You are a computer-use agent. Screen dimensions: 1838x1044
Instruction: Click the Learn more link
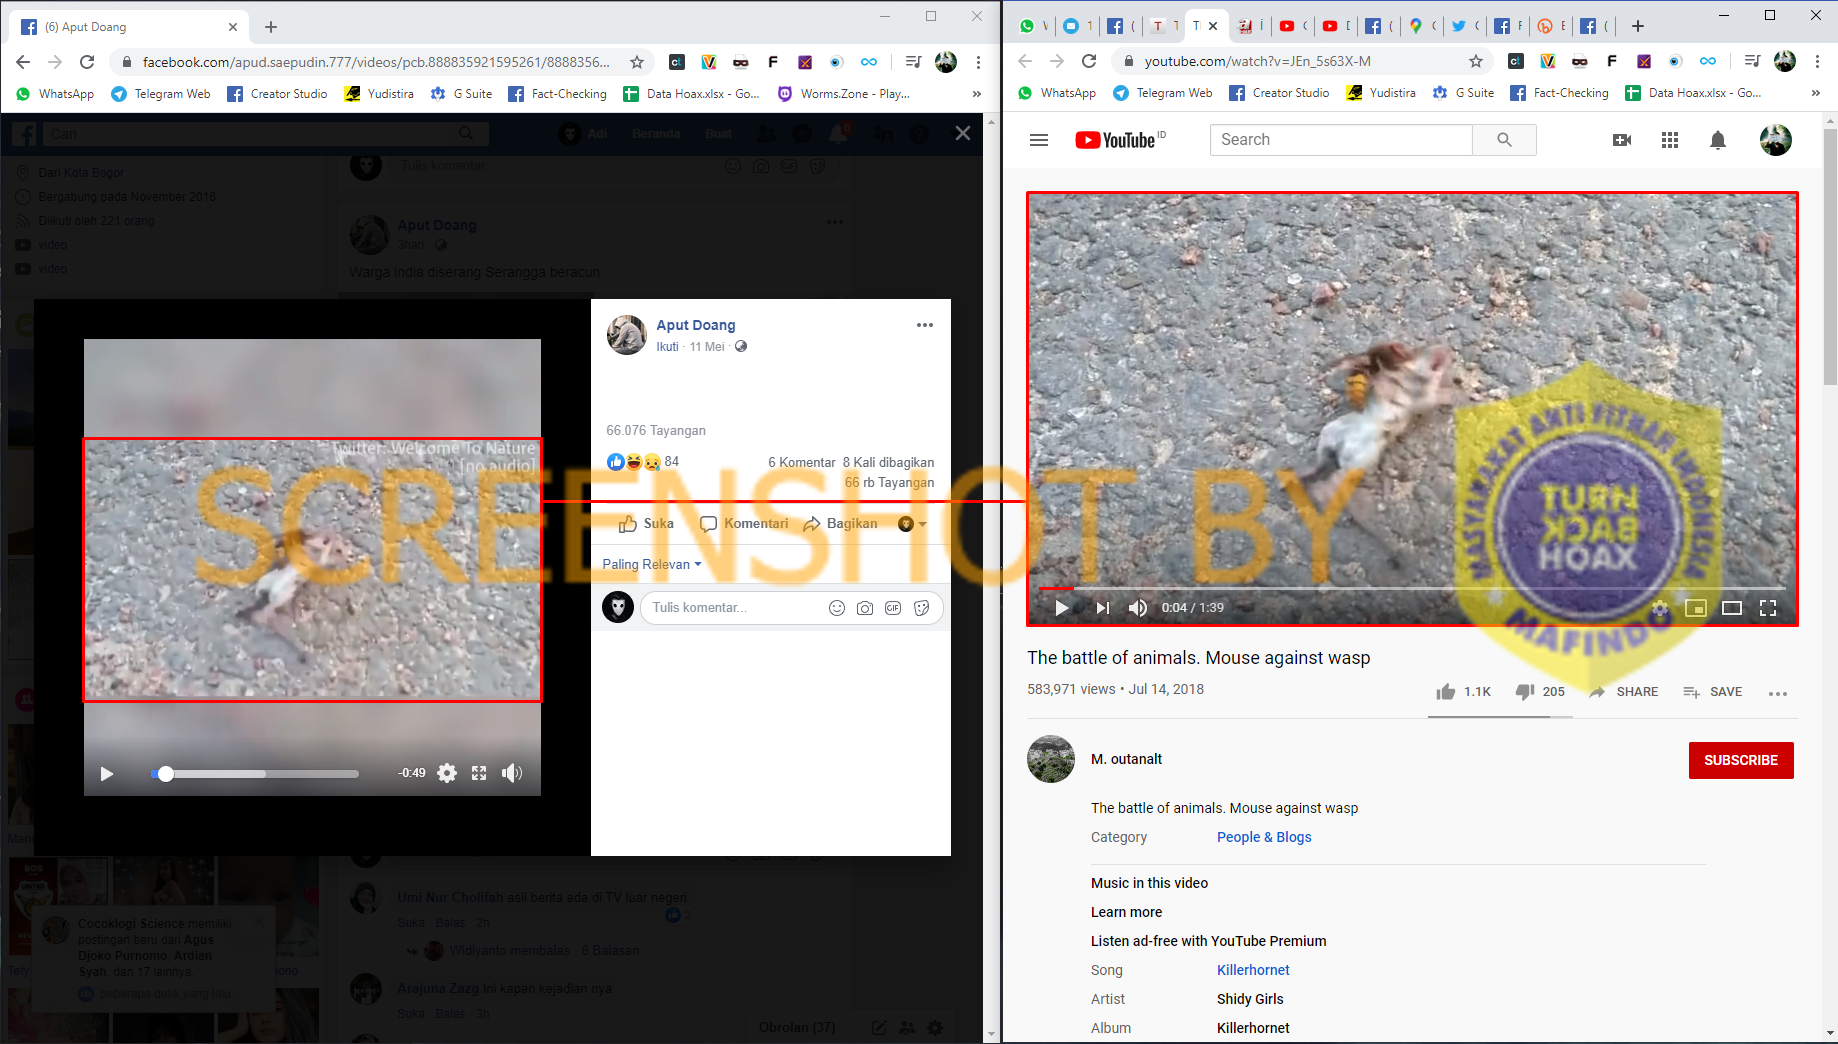(x=1126, y=912)
